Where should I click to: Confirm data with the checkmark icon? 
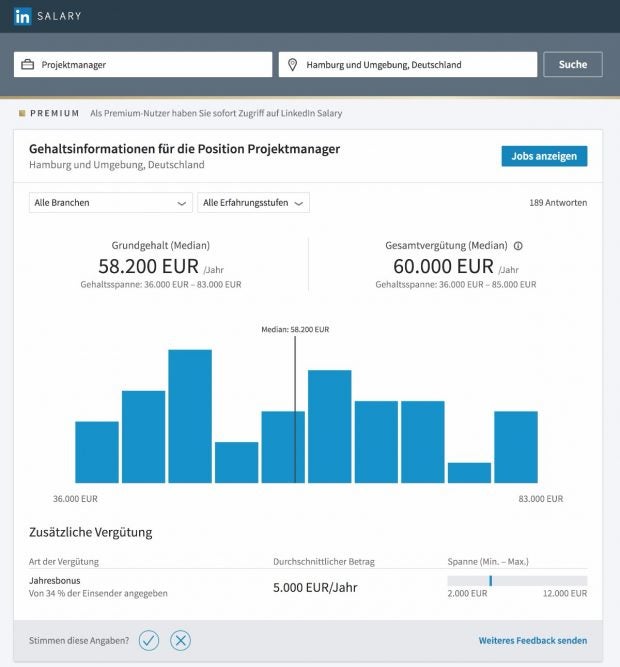[149, 641]
